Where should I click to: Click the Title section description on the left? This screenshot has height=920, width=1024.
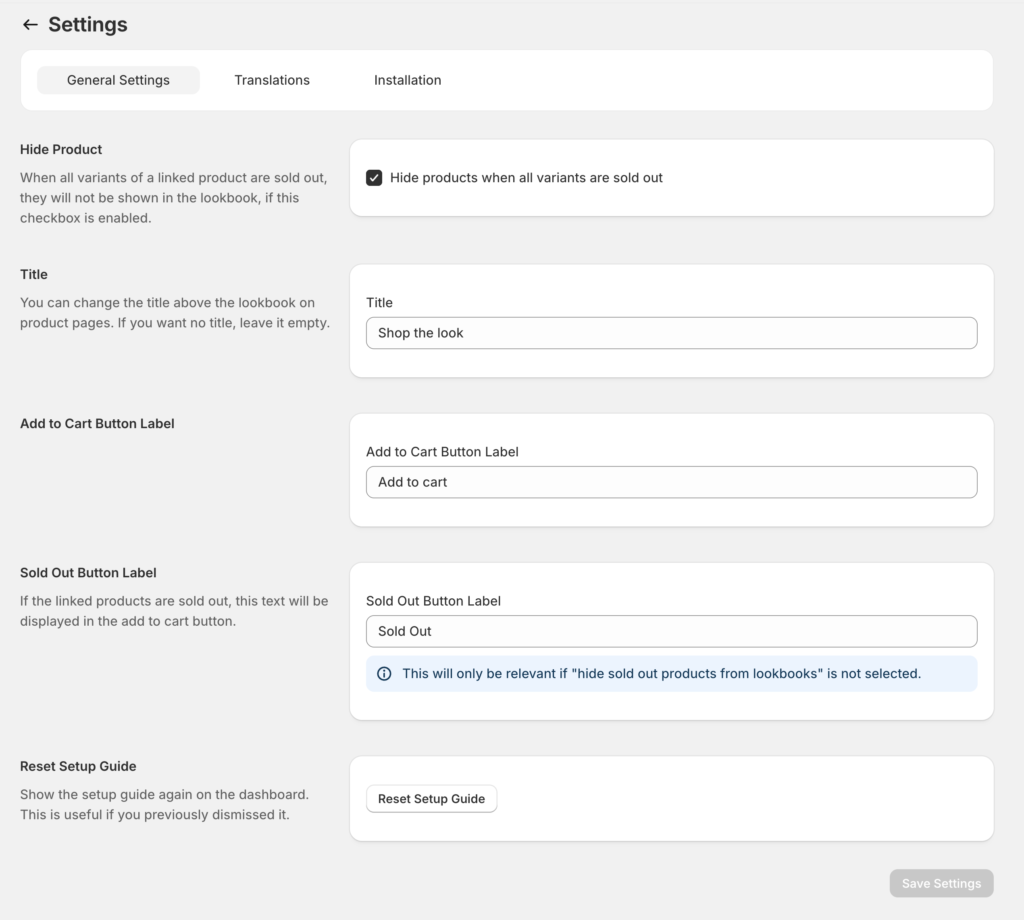(x=174, y=313)
